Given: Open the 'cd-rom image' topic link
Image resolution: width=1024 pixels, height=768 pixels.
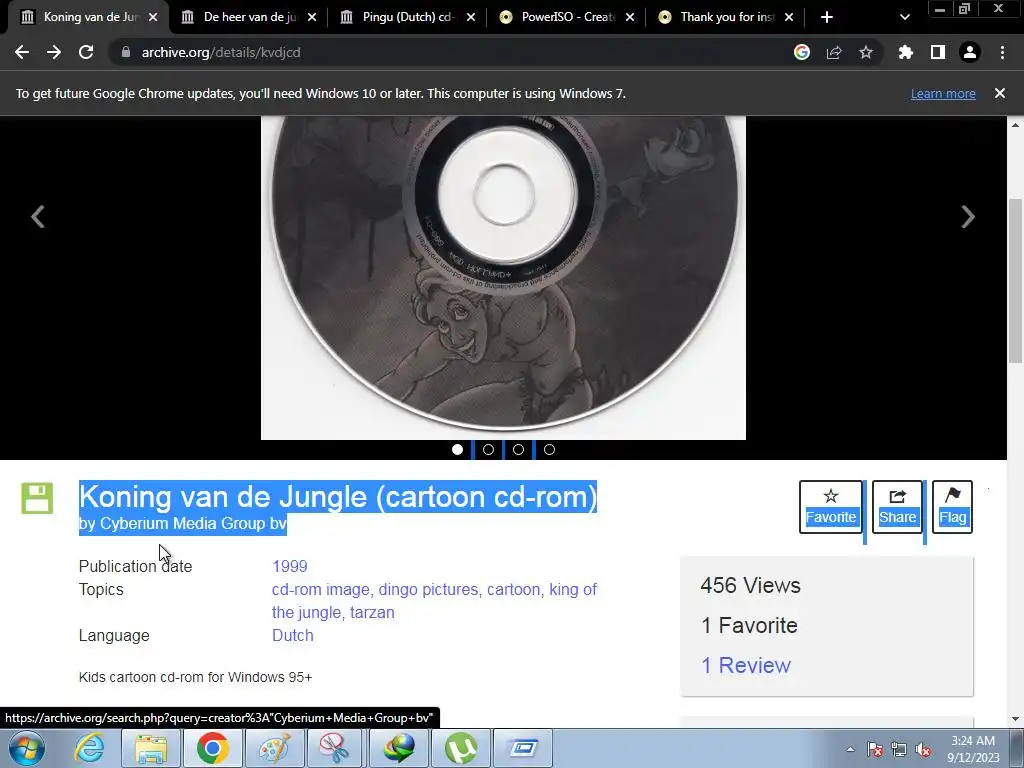Looking at the screenshot, I should click(320, 590).
